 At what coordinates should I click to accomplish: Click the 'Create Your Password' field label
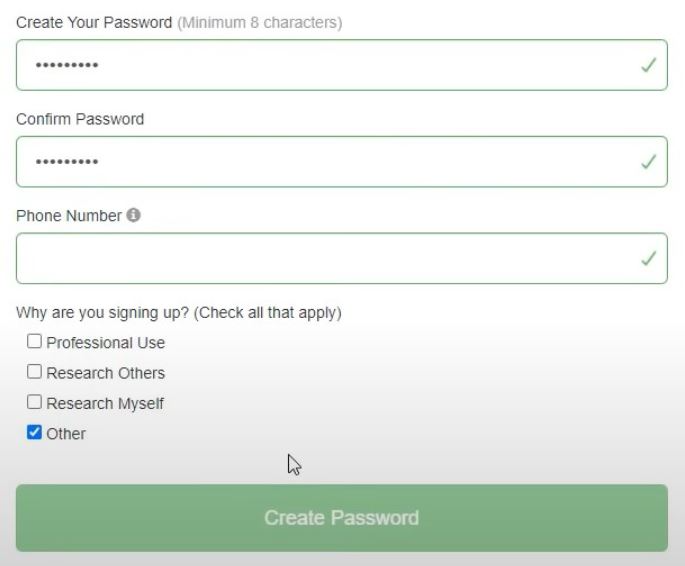point(94,22)
